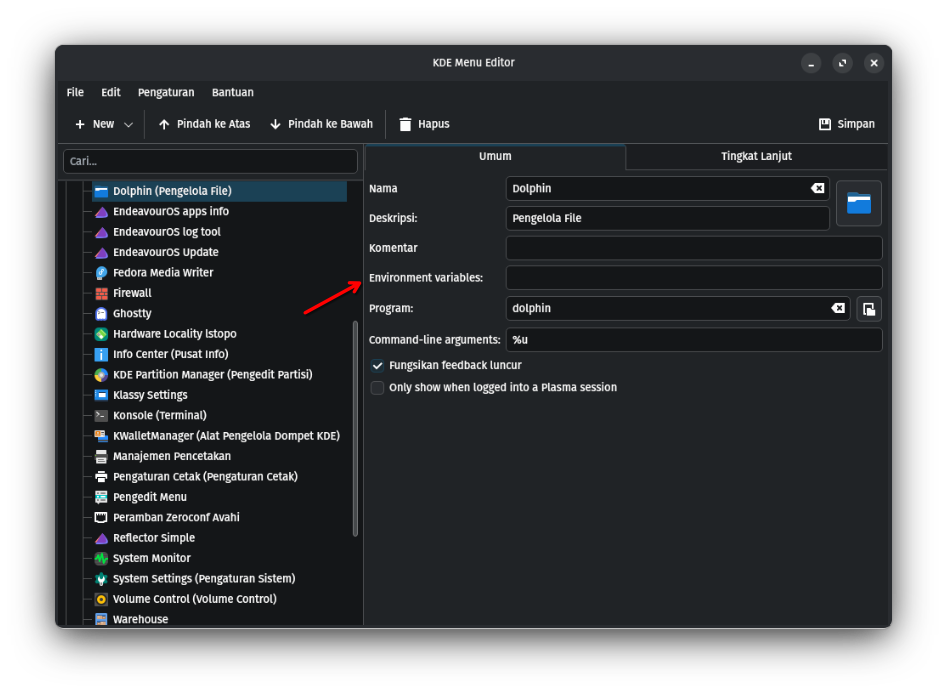Clear the Nama field with its clear icon
The height and width of the screenshot is (694, 947).
[817, 188]
